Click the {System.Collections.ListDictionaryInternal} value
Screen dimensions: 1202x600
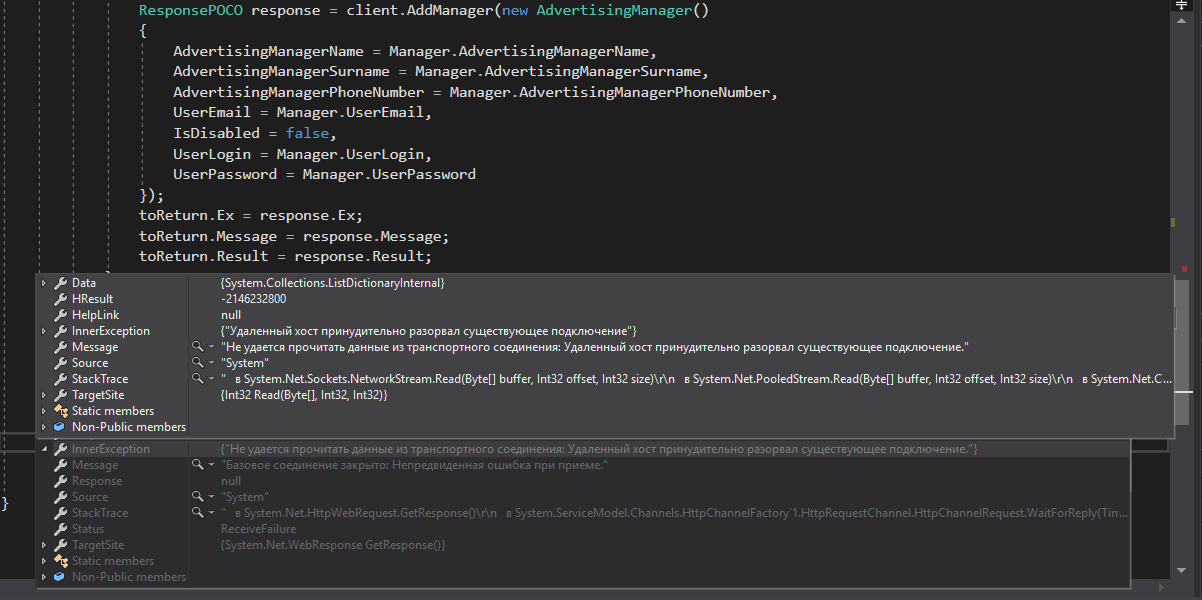332,283
